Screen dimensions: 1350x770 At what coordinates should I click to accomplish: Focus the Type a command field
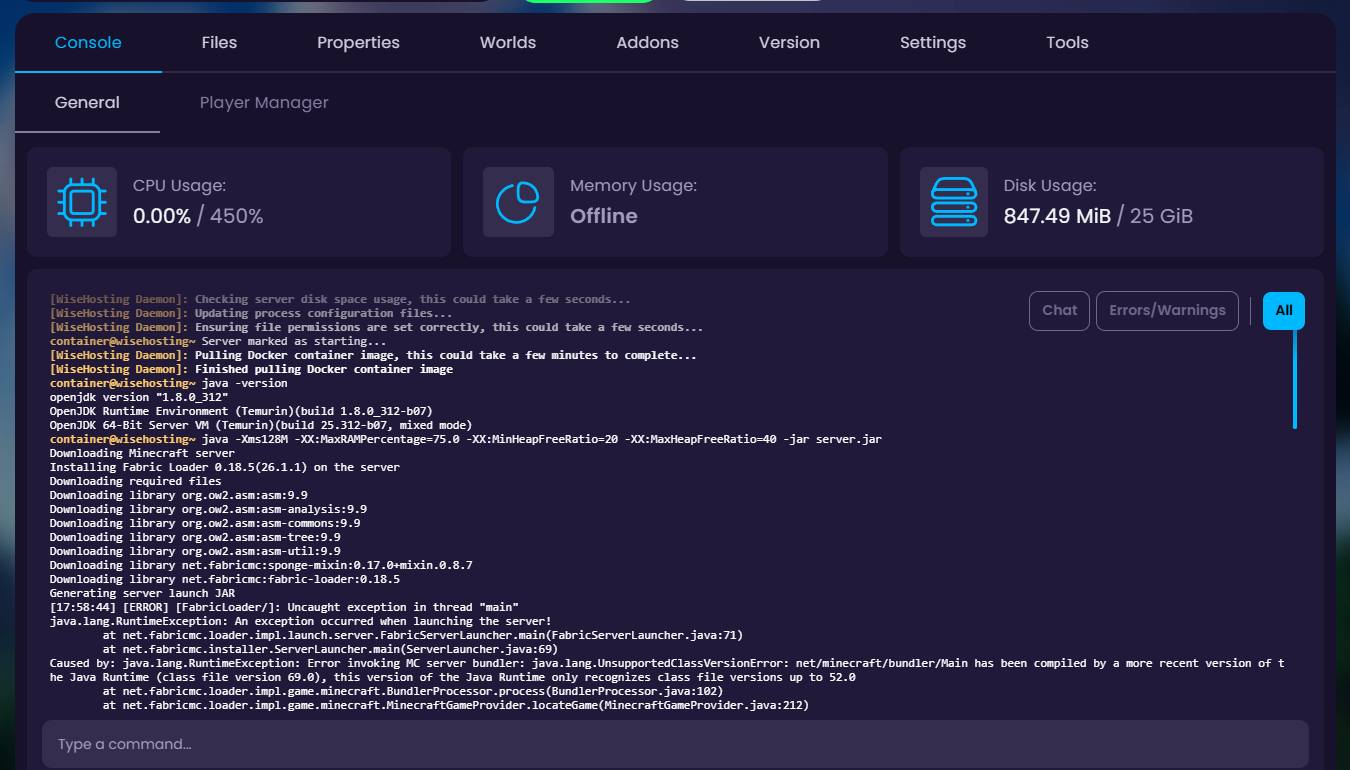pos(675,744)
